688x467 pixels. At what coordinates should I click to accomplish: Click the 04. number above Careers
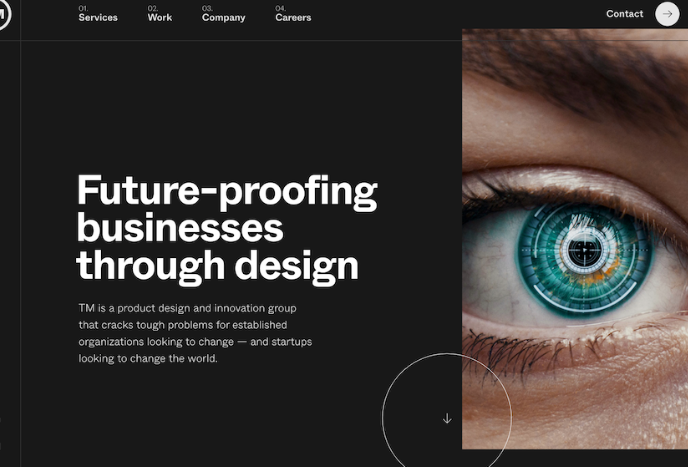pos(280,8)
